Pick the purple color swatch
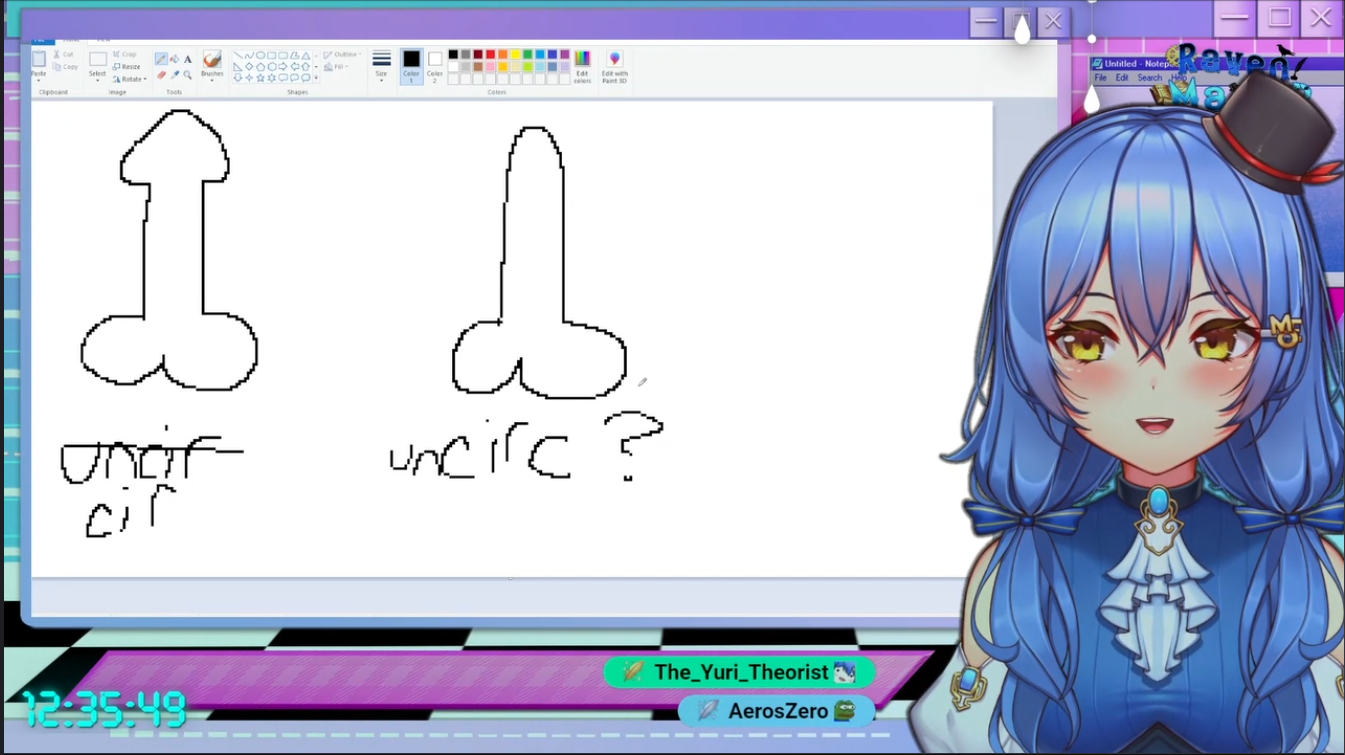Image resolution: width=1345 pixels, height=755 pixels. 565,54
